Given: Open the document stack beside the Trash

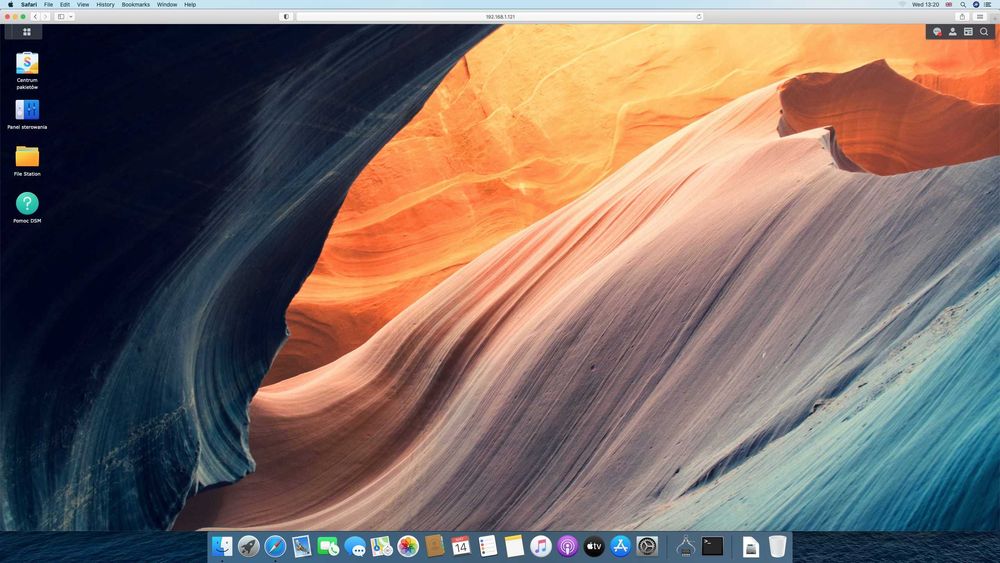Looking at the screenshot, I should [751, 546].
